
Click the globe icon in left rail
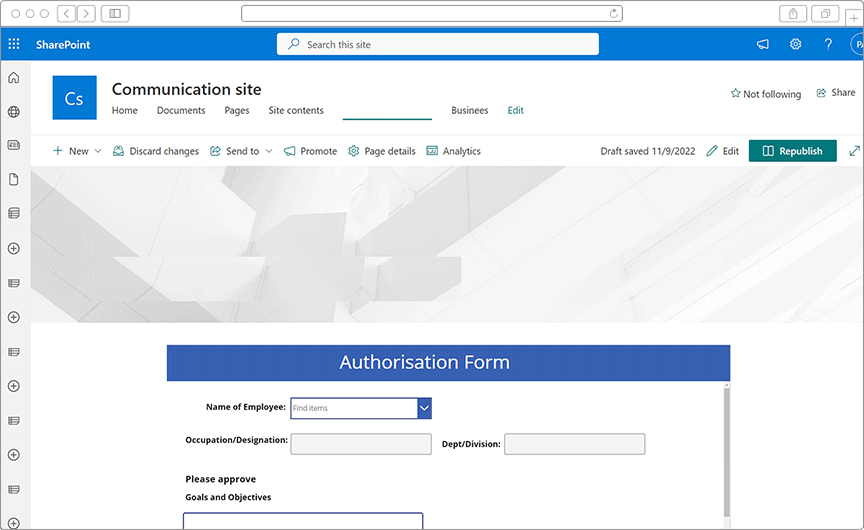click(x=14, y=113)
